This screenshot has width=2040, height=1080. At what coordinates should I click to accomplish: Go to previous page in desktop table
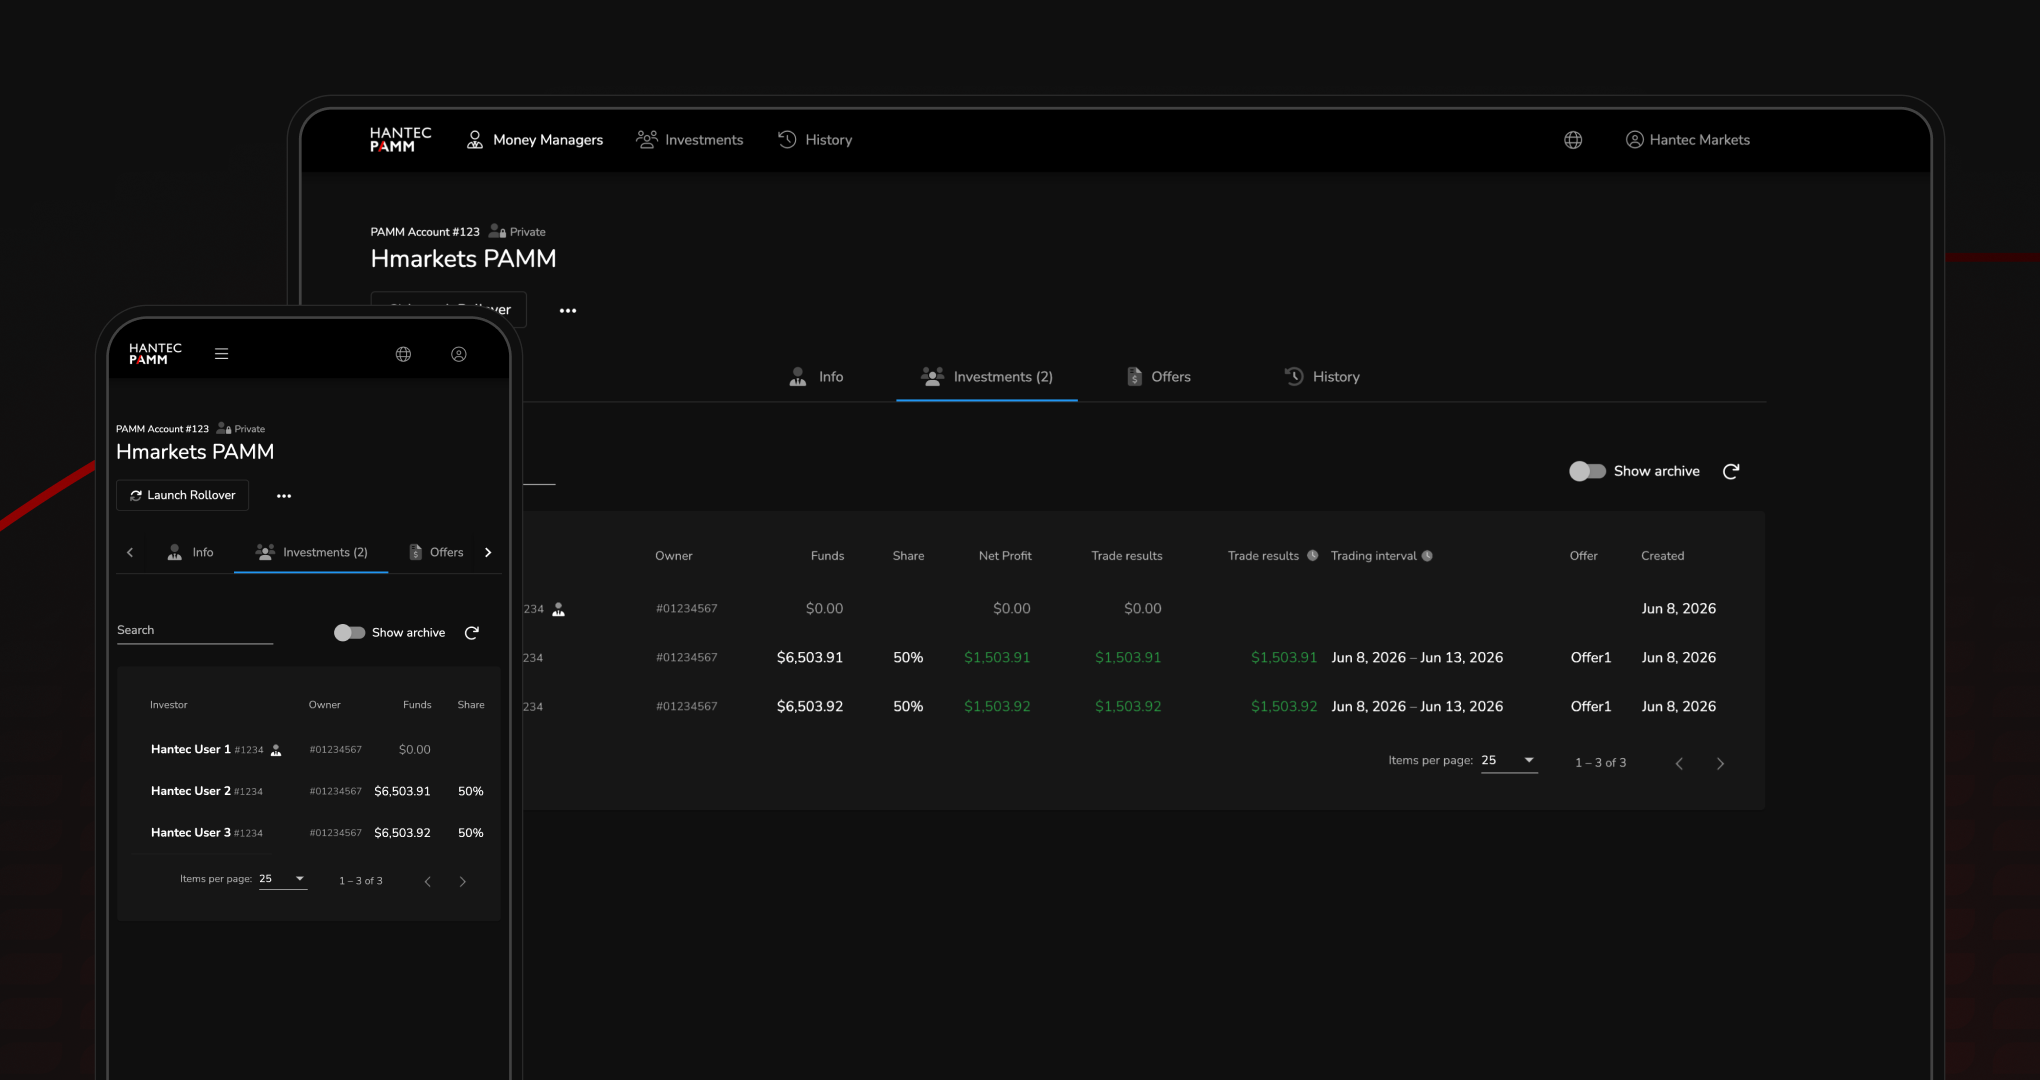point(1679,763)
